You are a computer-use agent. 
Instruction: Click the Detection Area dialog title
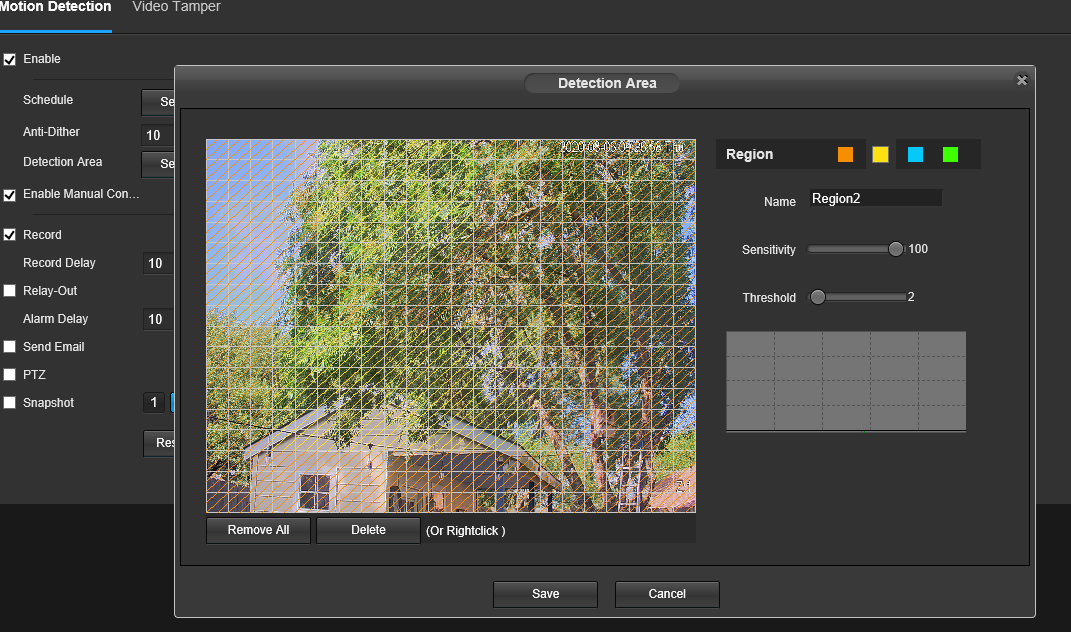[607, 83]
